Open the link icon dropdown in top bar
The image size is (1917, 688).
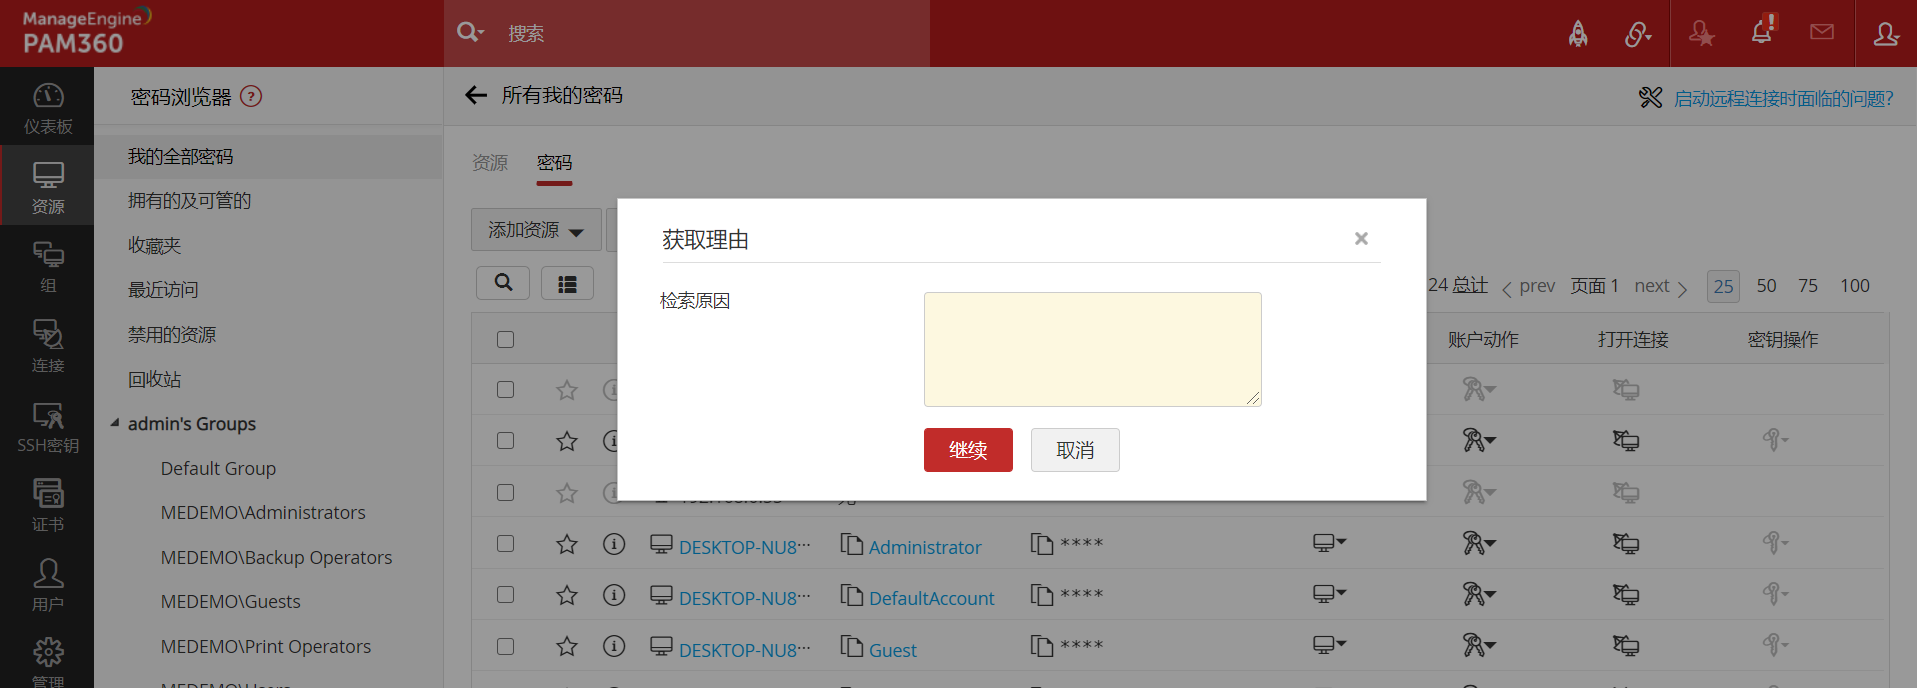(1638, 34)
